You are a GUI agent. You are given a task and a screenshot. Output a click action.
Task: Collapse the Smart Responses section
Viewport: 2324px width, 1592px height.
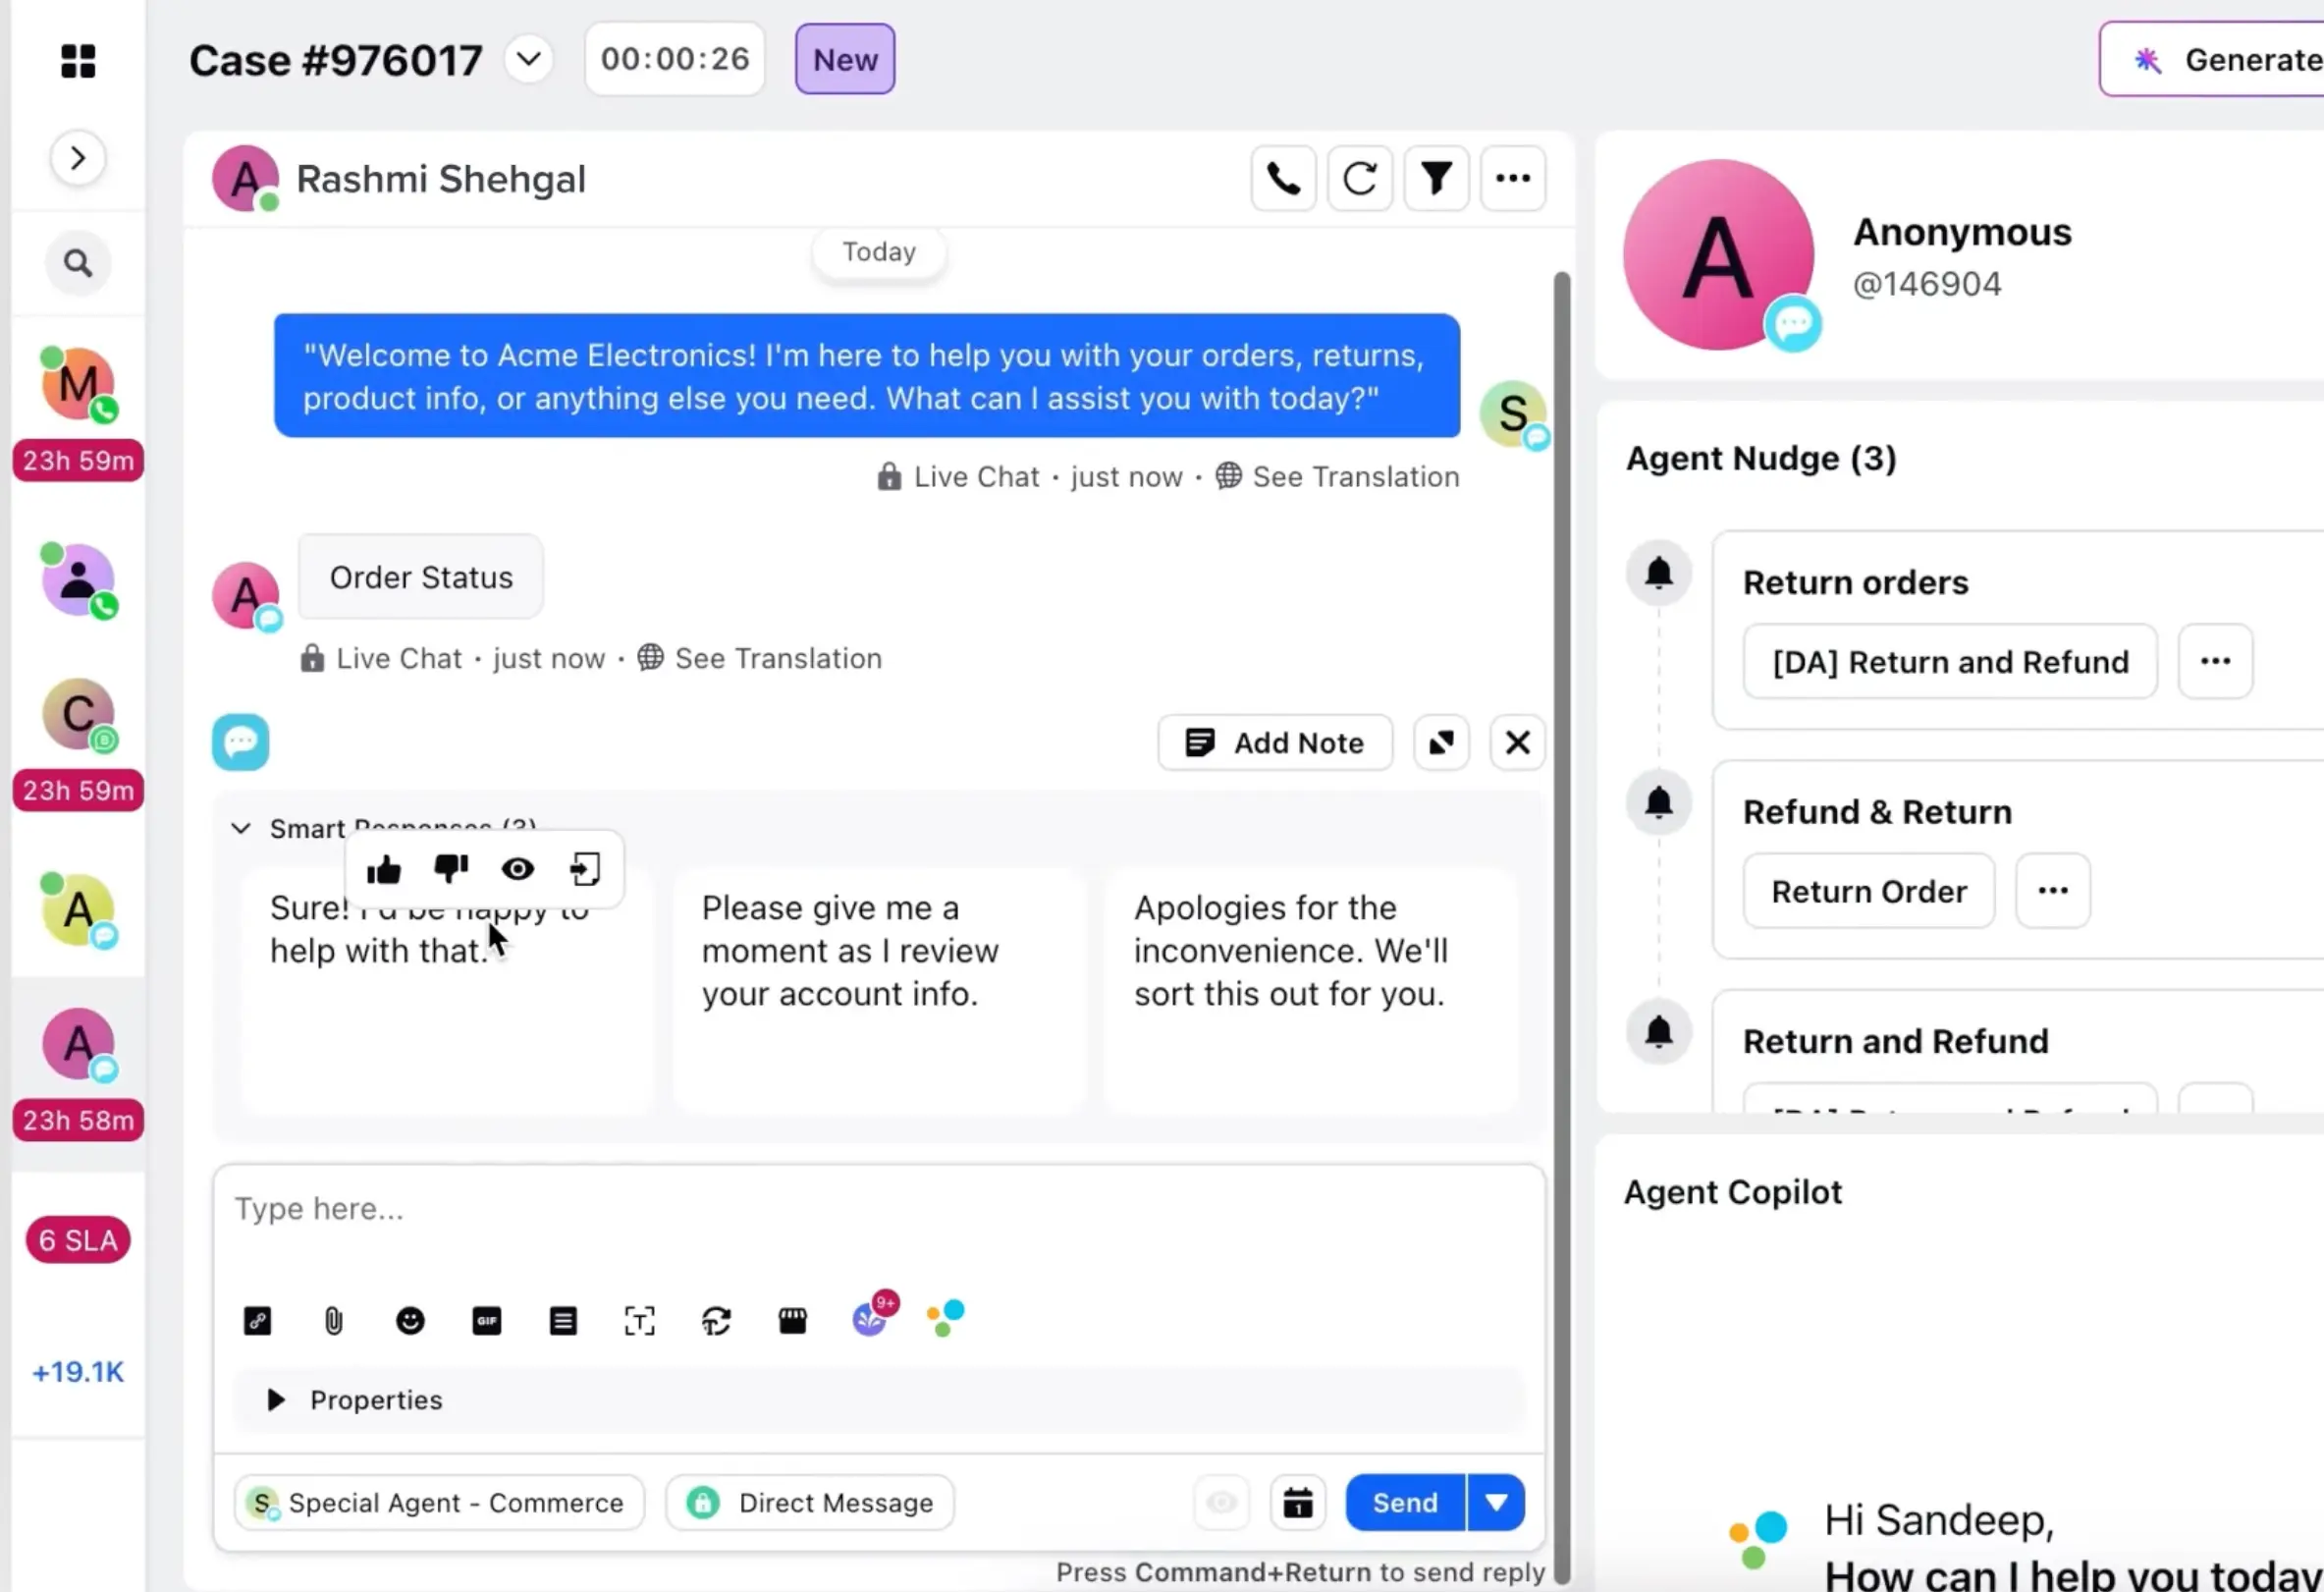pyautogui.click(x=240, y=828)
